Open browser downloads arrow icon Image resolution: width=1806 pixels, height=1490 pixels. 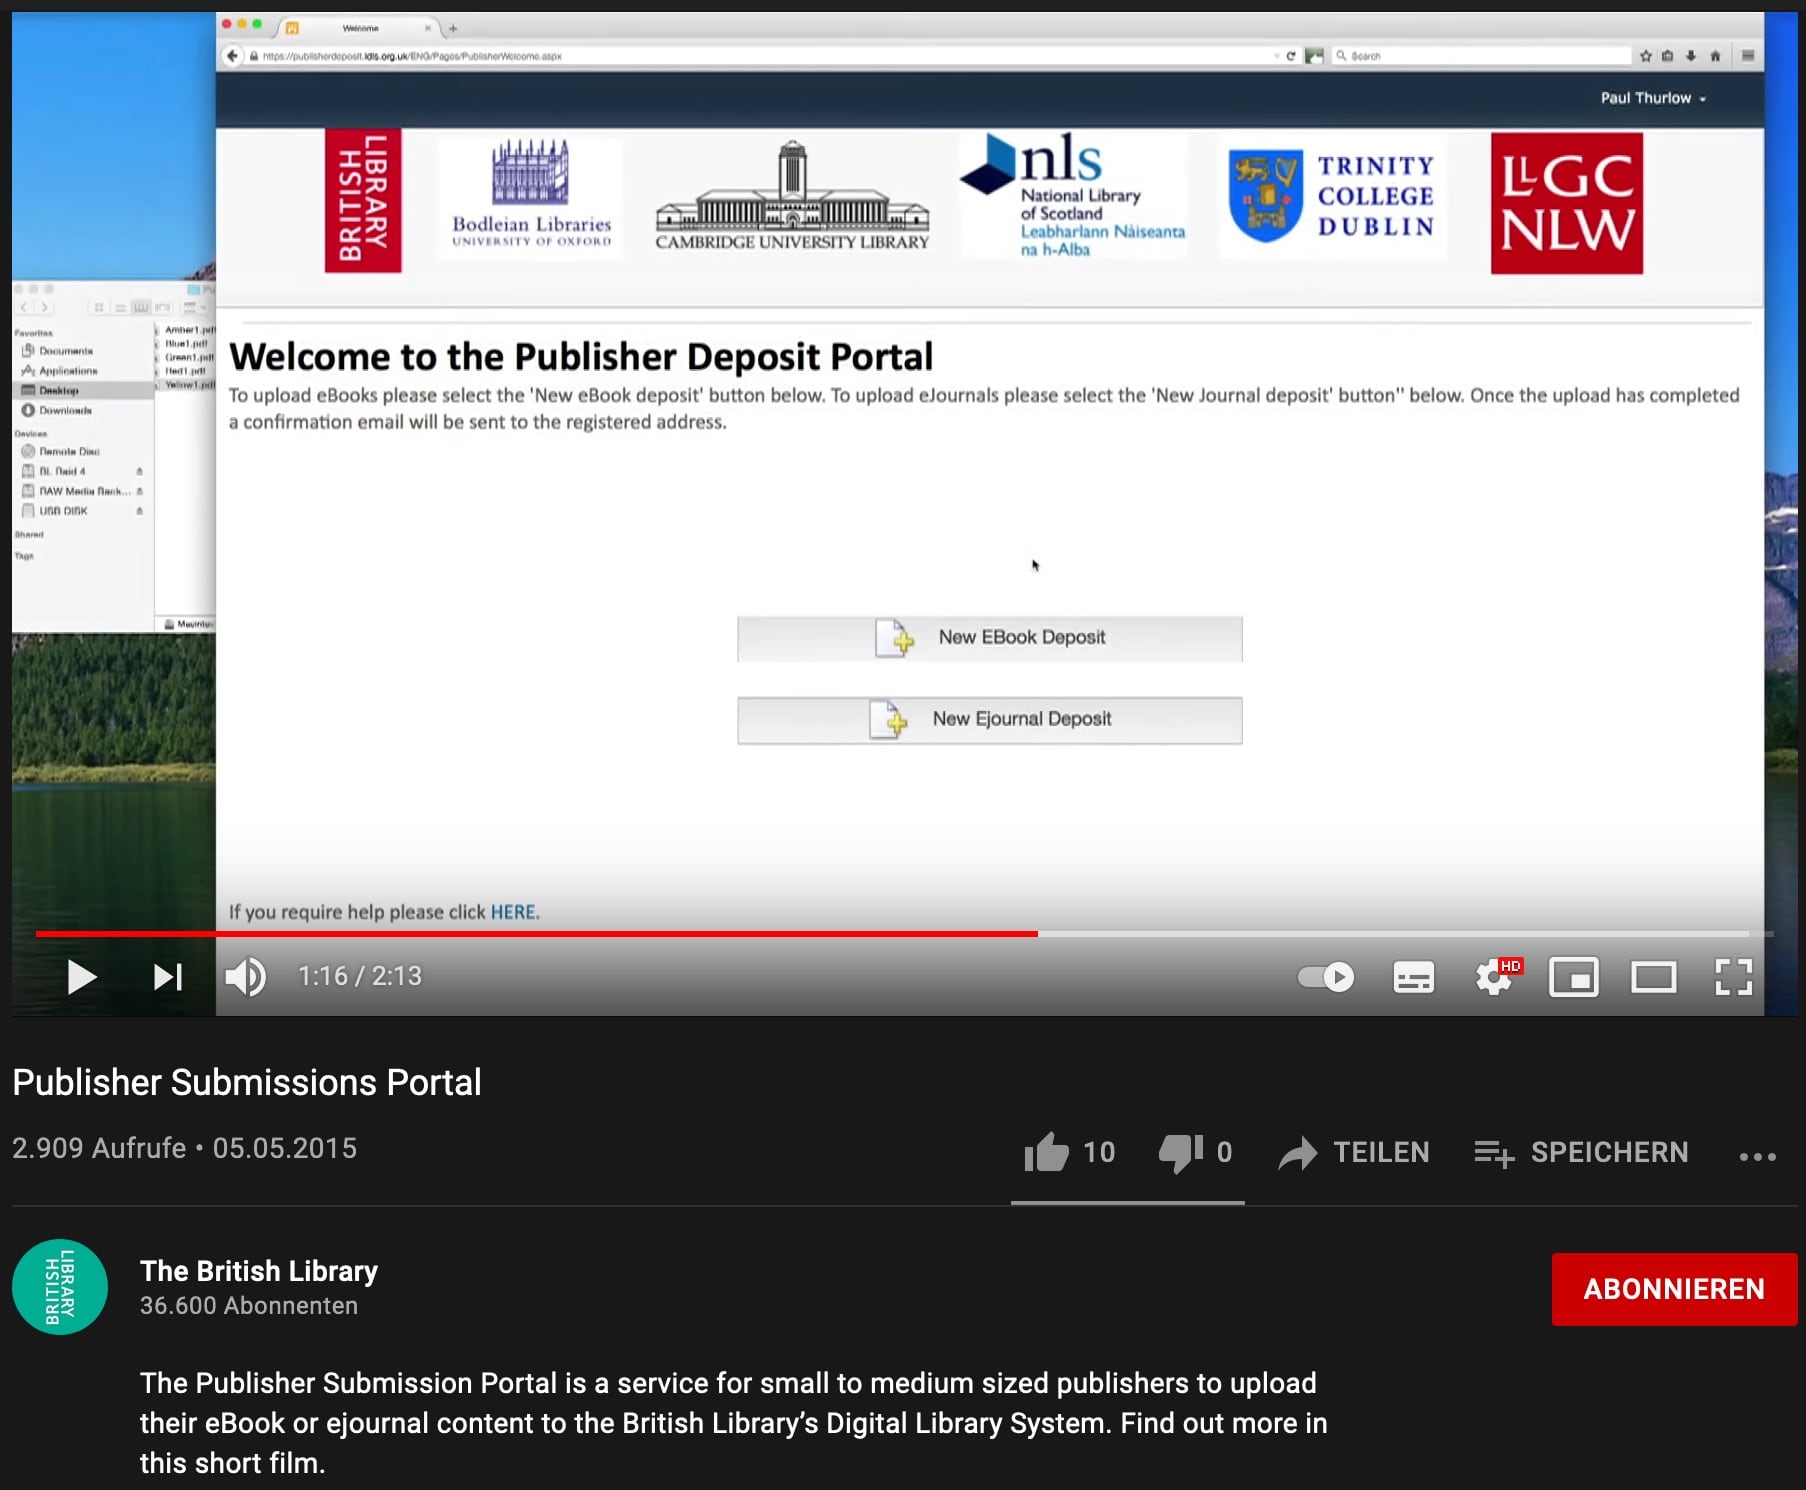pyautogui.click(x=1691, y=56)
